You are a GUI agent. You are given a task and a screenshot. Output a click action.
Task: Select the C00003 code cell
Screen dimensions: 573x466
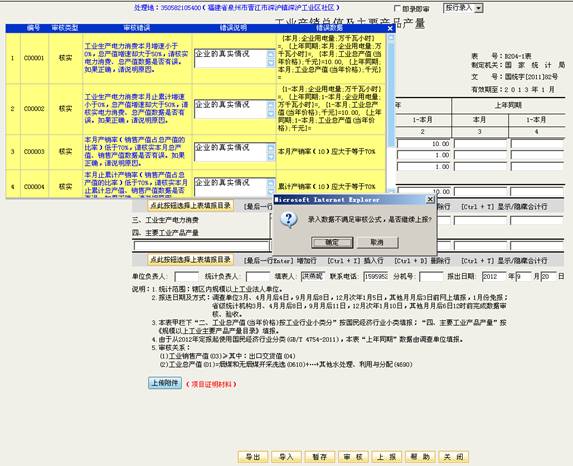(x=34, y=152)
